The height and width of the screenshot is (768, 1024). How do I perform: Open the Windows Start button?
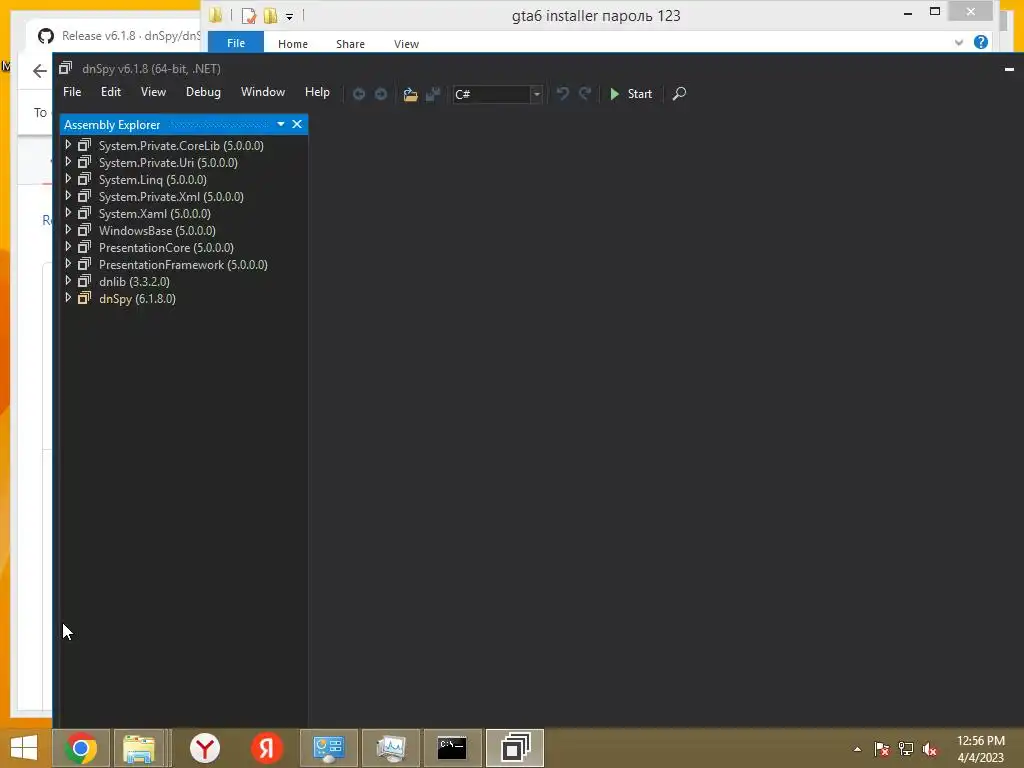click(24, 748)
